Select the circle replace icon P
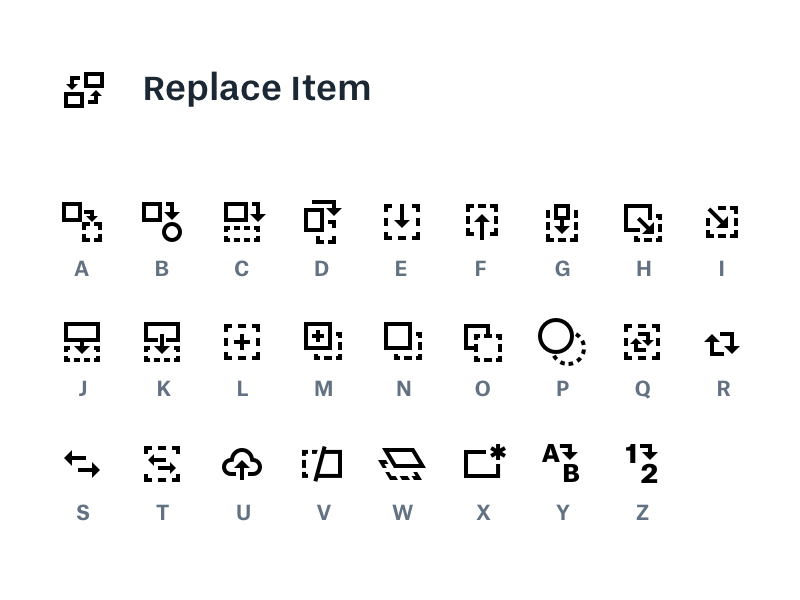The height and width of the screenshot is (600, 800). 561,342
